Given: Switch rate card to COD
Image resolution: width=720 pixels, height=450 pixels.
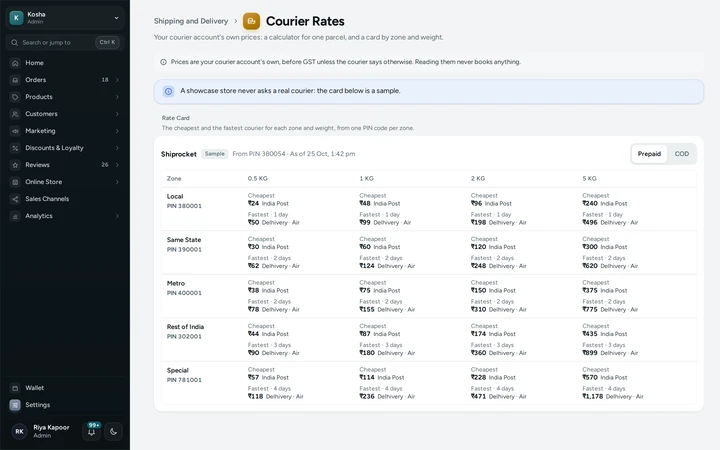Looking at the screenshot, I should [x=681, y=154].
